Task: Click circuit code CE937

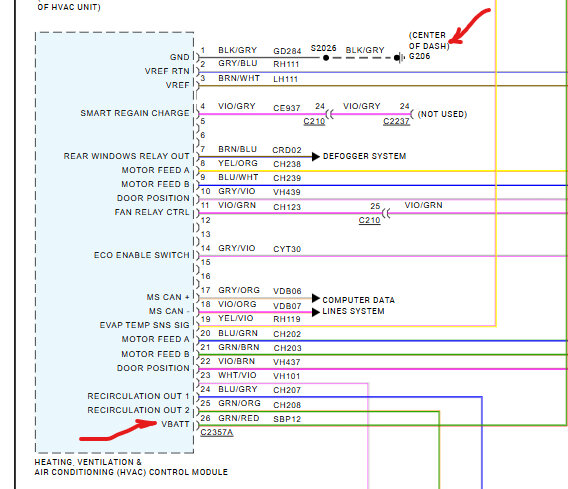Action: pyautogui.click(x=287, y=108)
